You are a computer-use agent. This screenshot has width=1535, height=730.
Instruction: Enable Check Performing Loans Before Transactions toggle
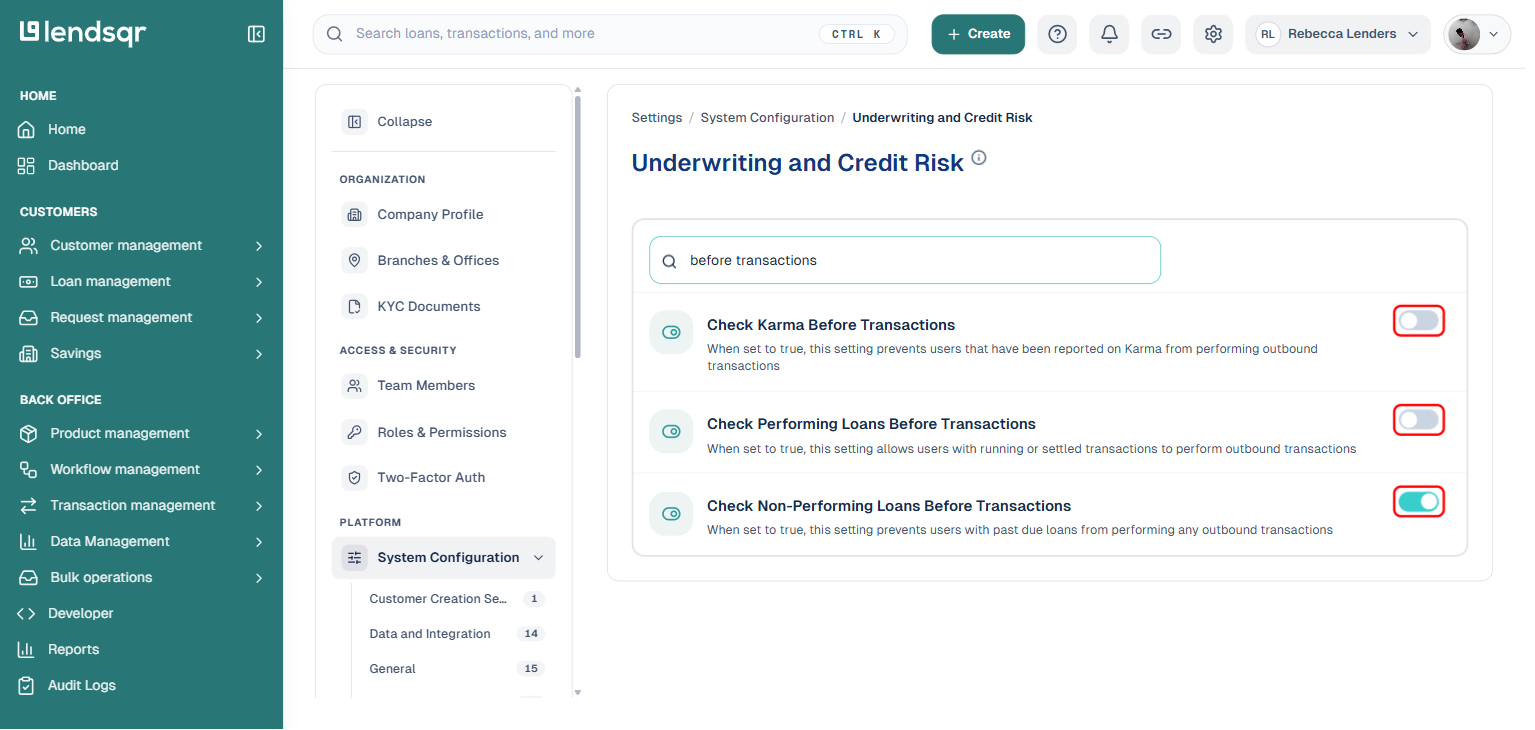pos(1419,420)
